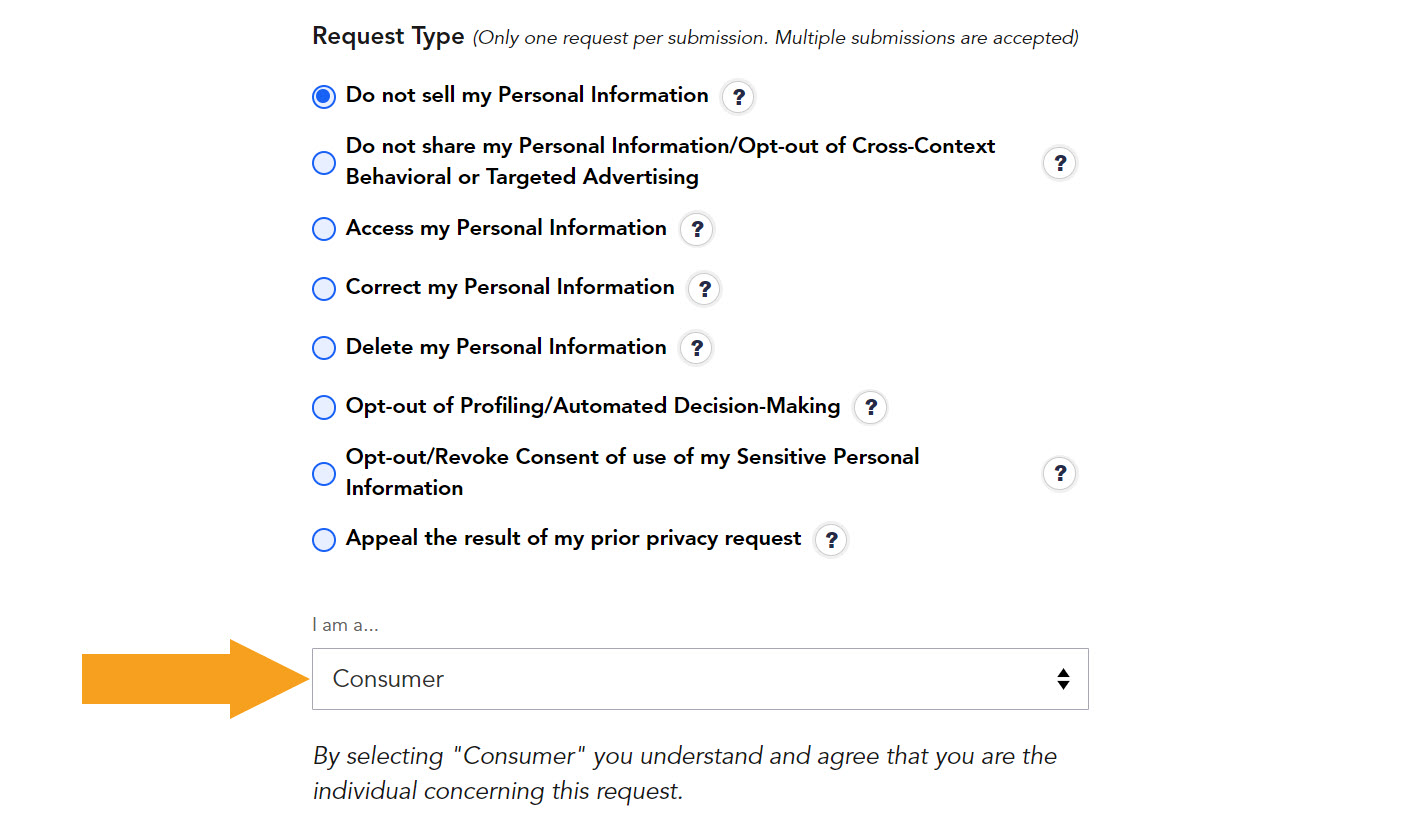Show help for Correct my Personal Information
The height and width of the screenshot is (820, 1412).
pyautogui.click(x=705, y=289)
